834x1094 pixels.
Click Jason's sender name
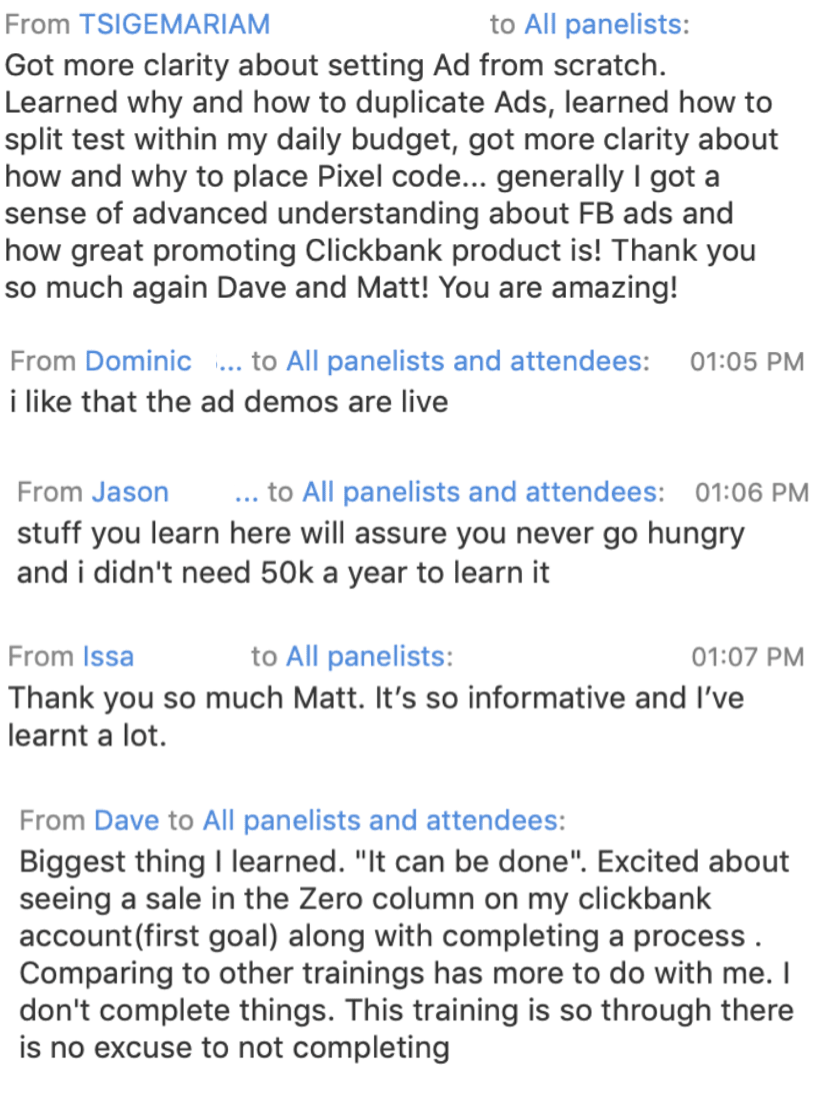tap(130, 492)
